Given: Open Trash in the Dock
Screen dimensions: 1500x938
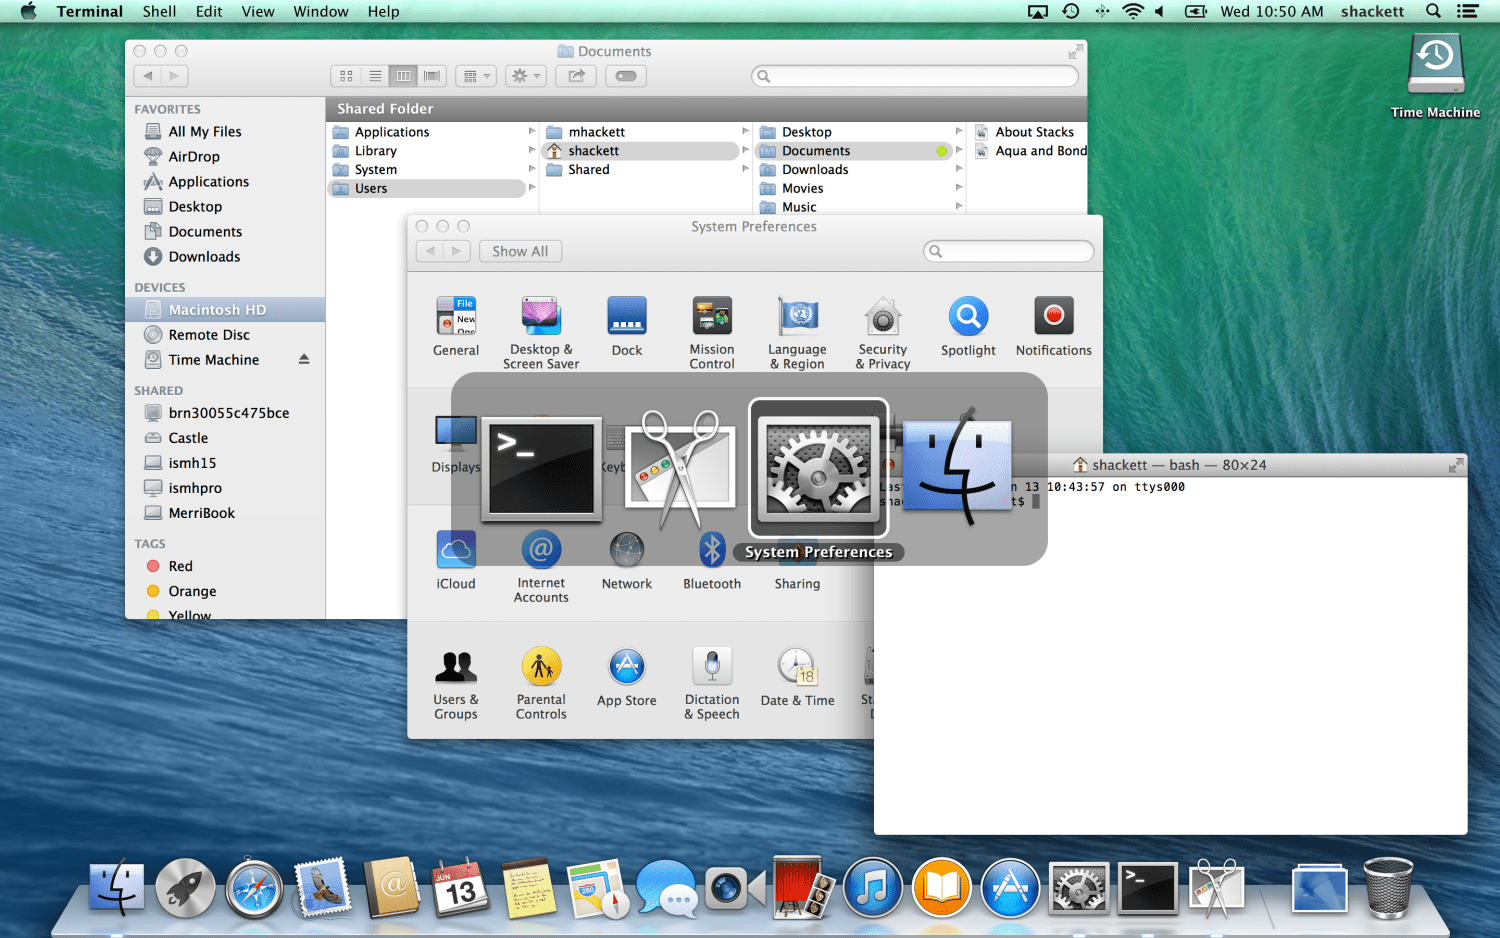Looking at the screenshot, I should coord(1387,888).
